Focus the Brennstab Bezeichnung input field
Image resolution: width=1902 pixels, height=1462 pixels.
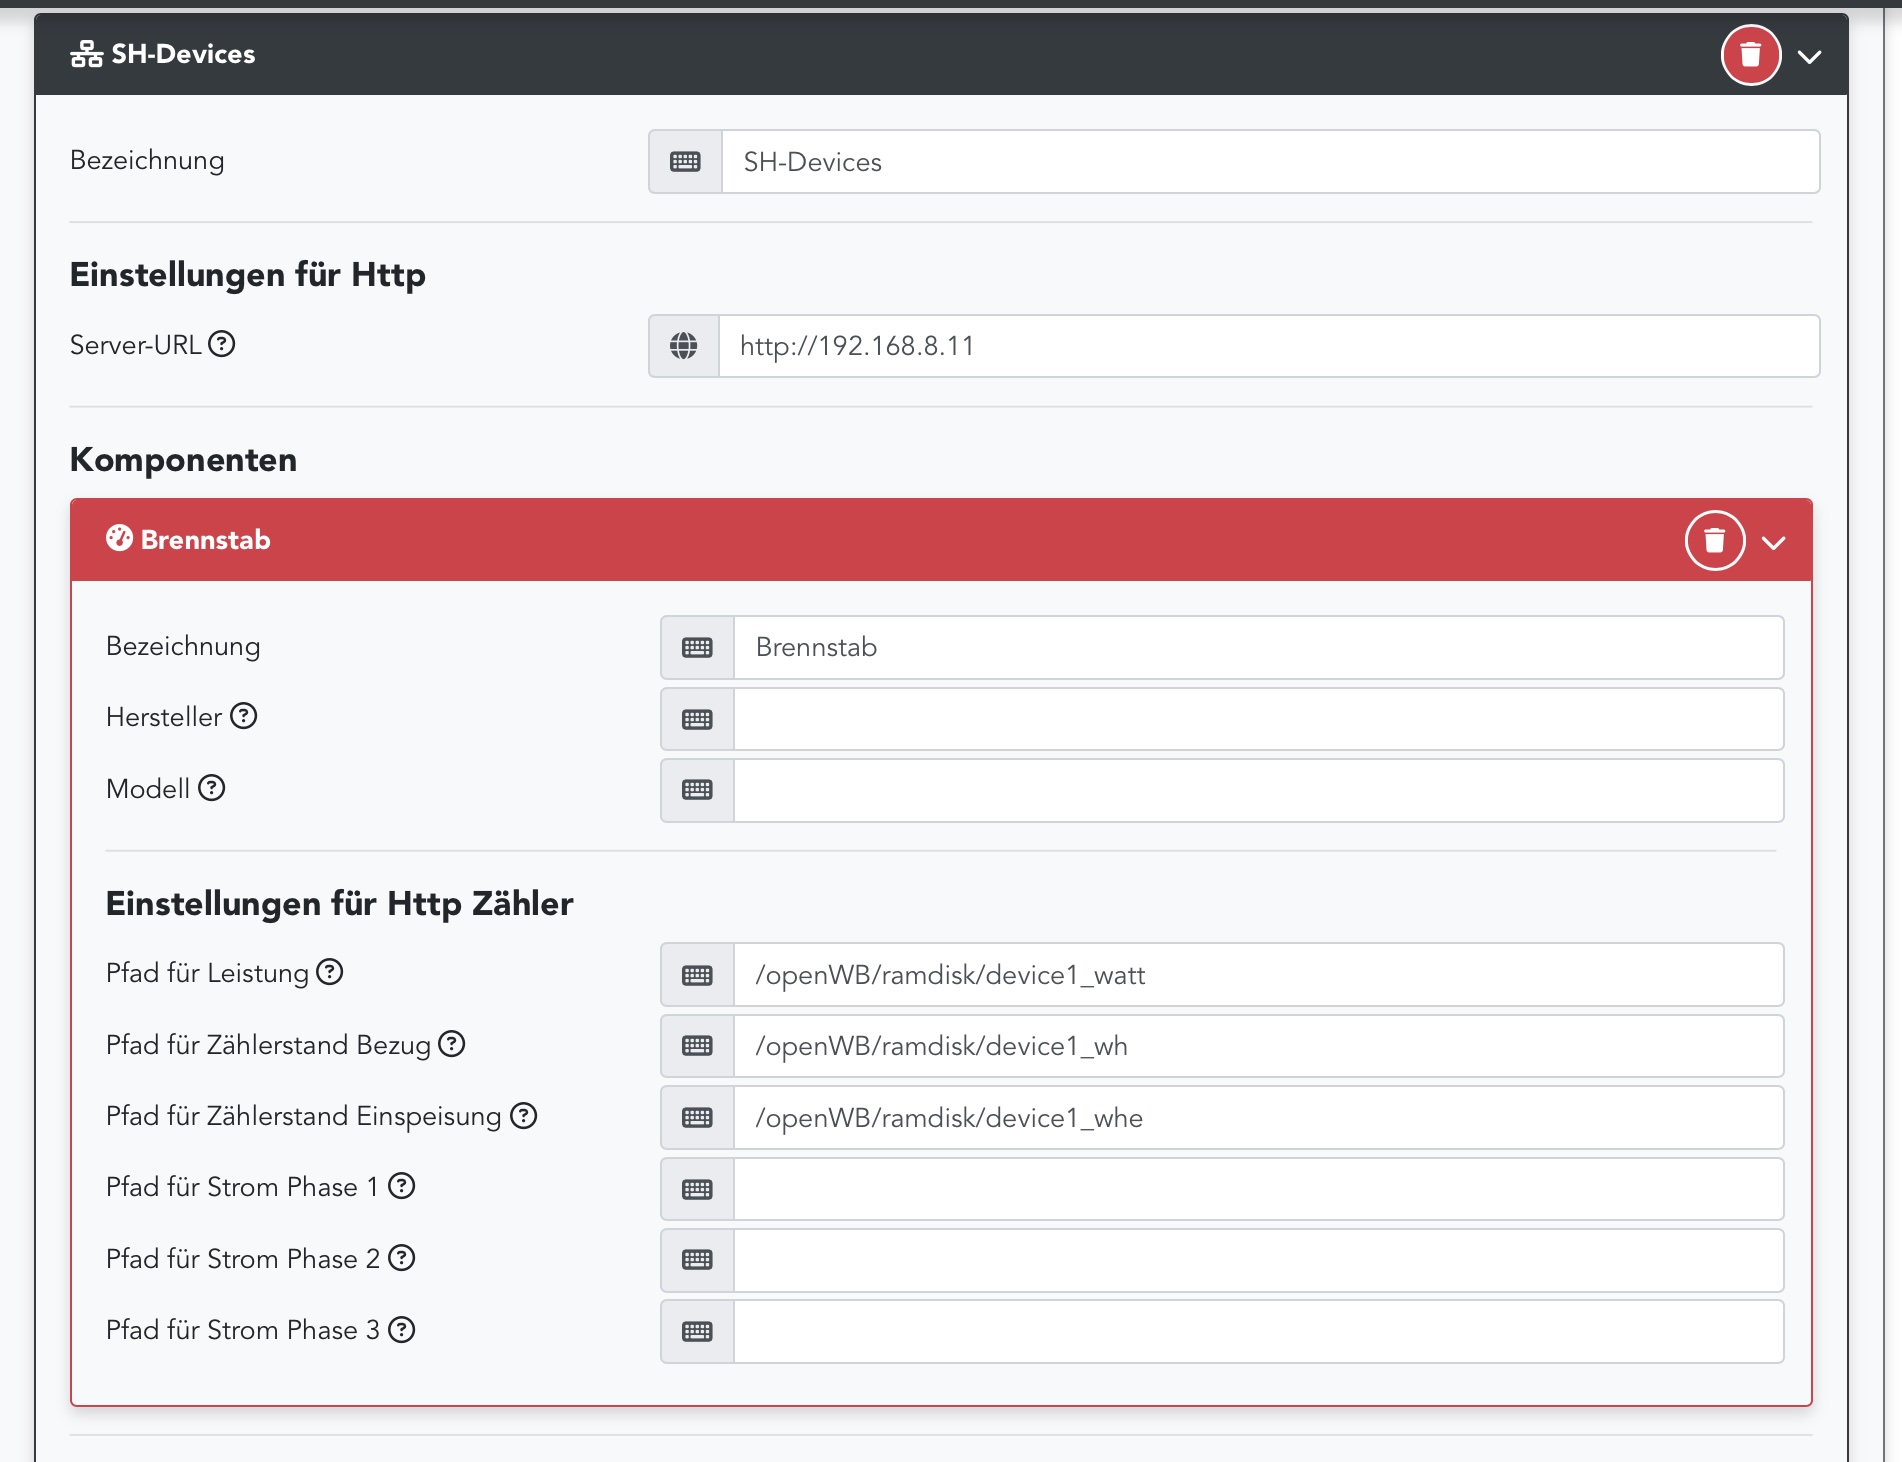pos(1259,648)
